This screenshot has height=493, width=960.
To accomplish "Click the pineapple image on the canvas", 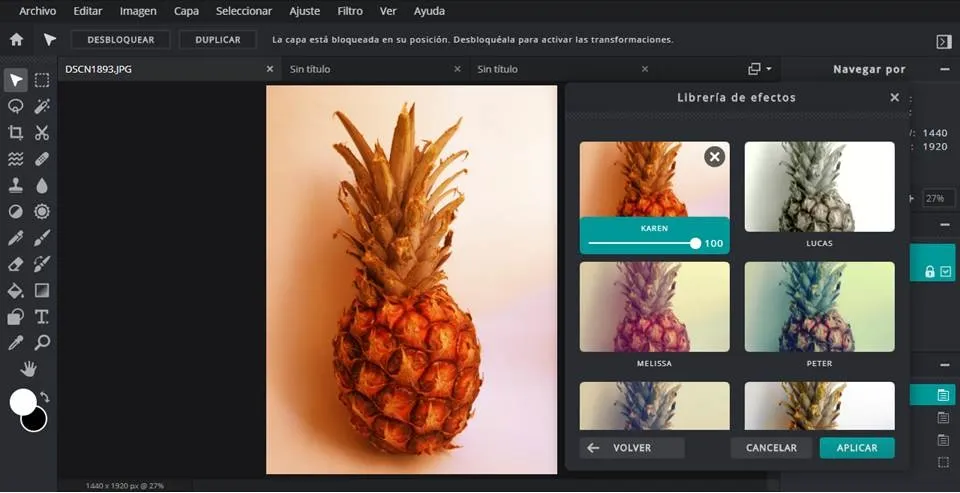I will coord(411,279).
